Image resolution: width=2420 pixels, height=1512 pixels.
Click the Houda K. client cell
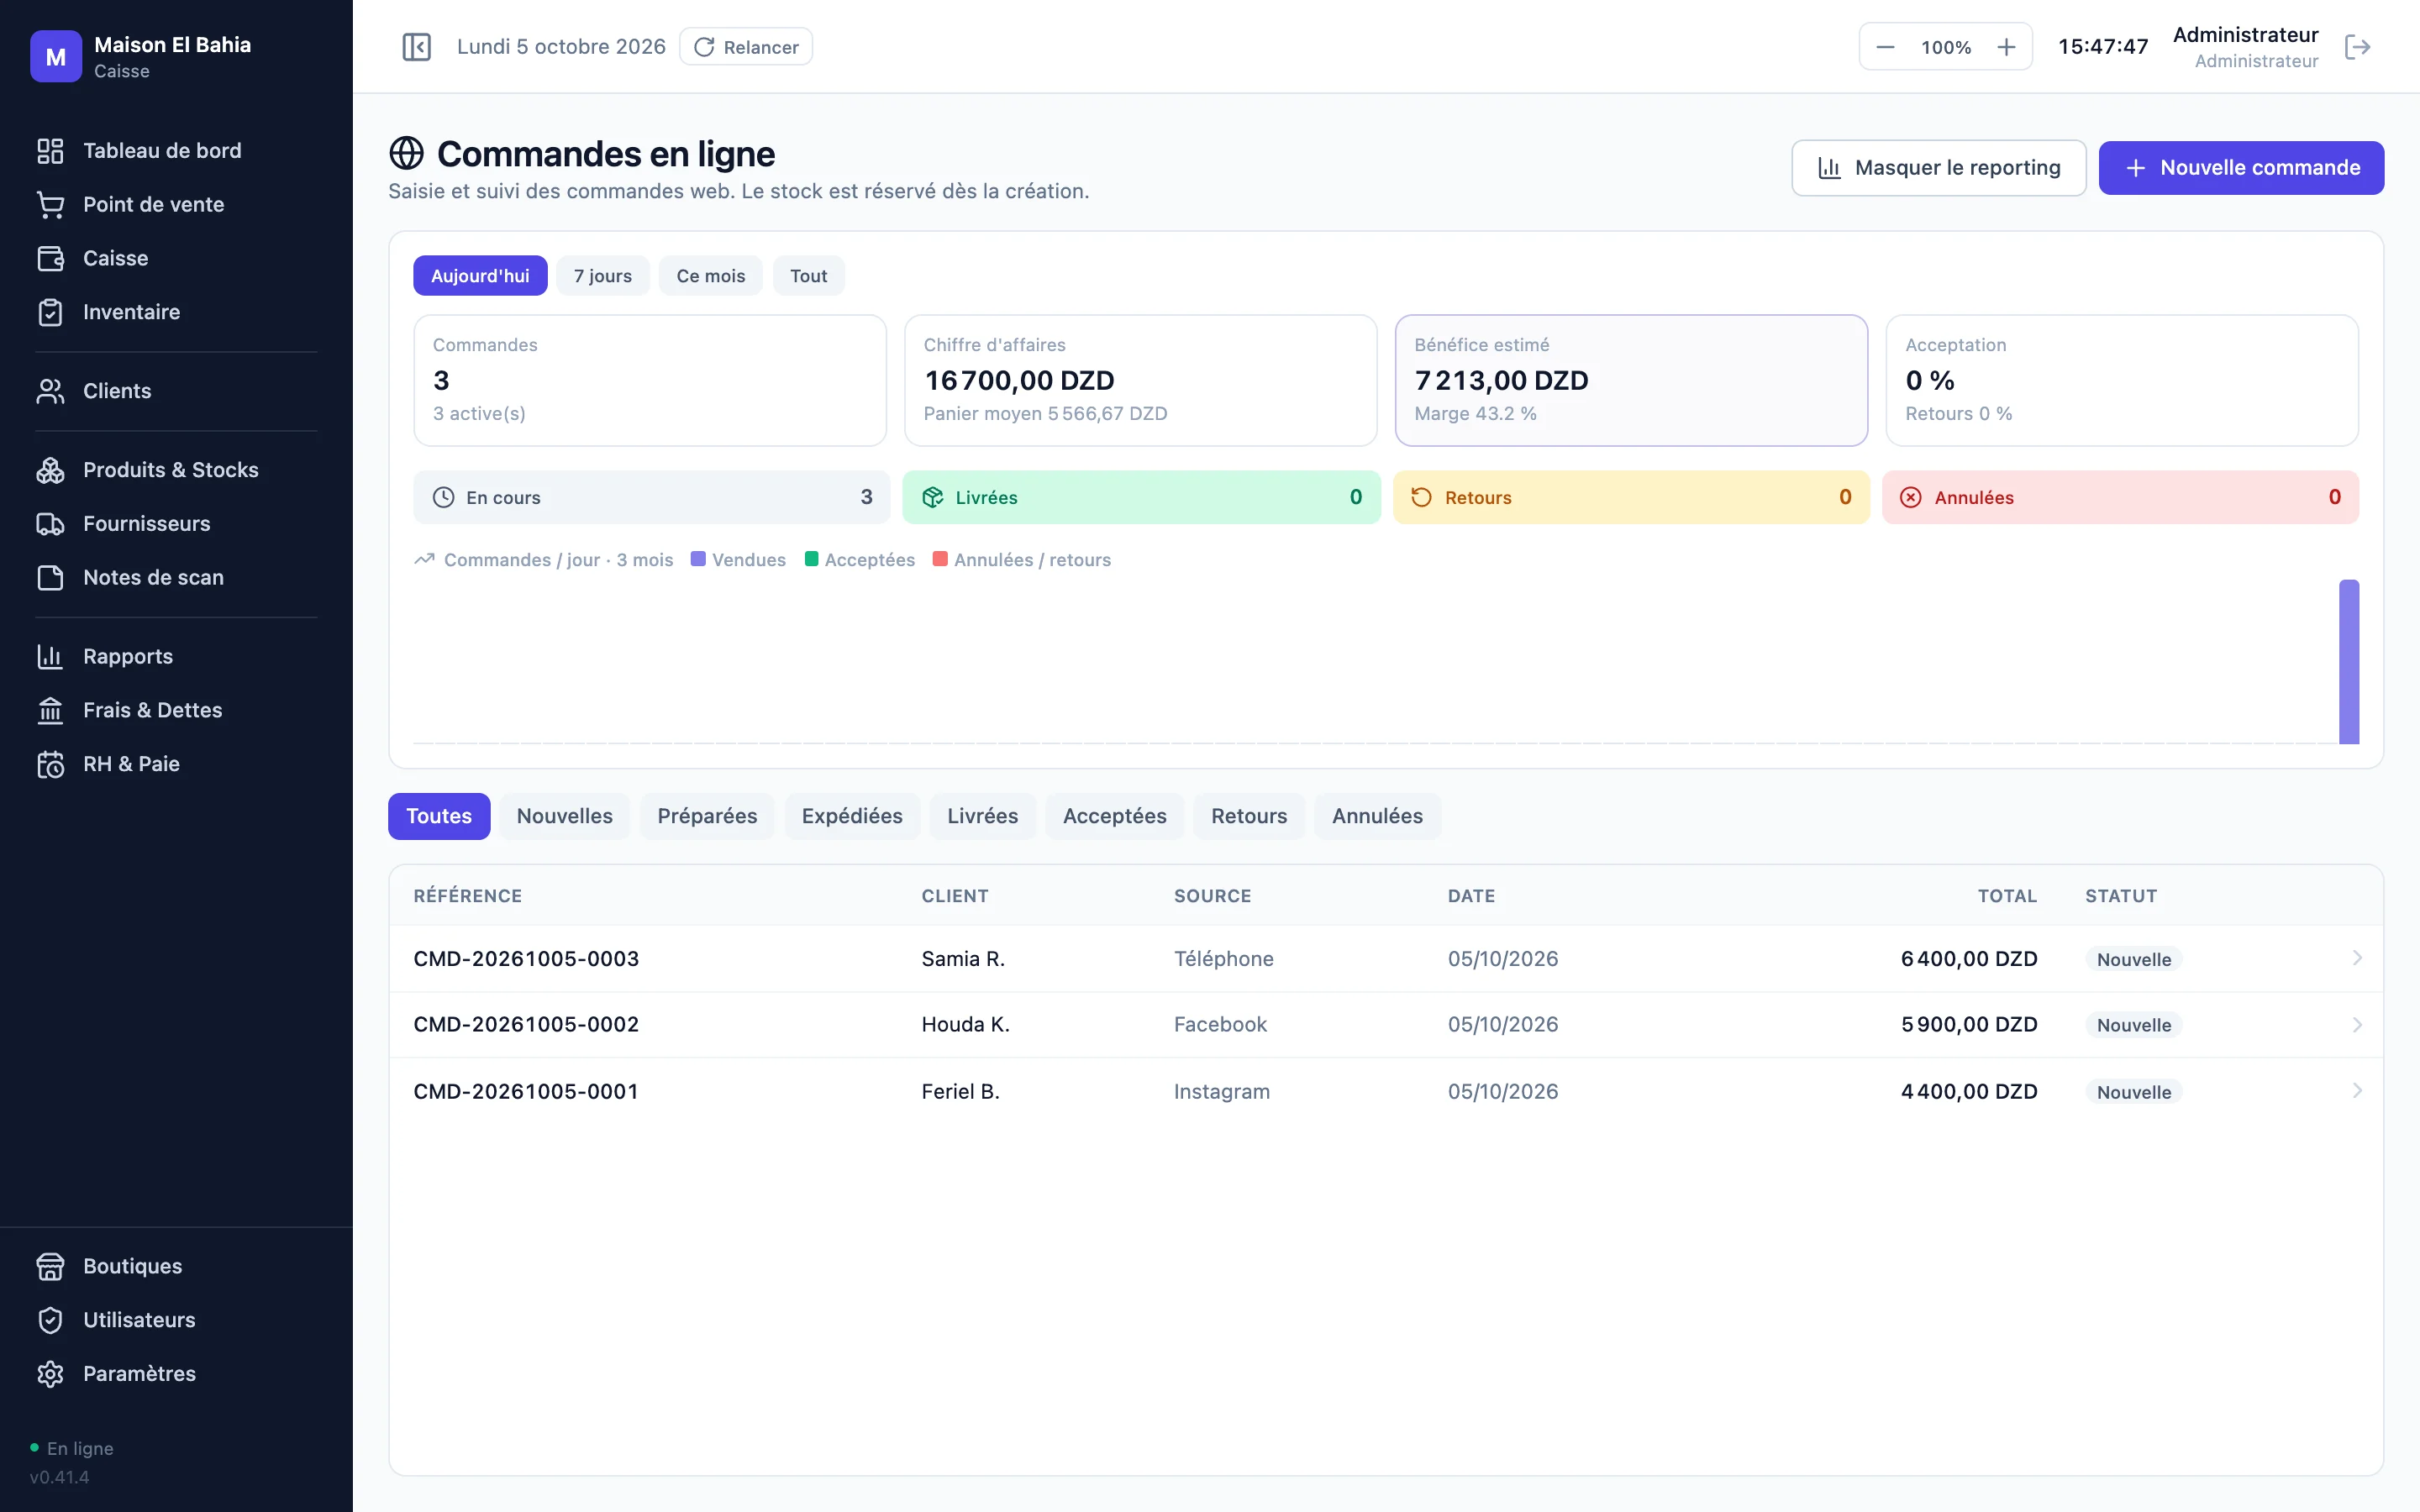pos(965,1025)
